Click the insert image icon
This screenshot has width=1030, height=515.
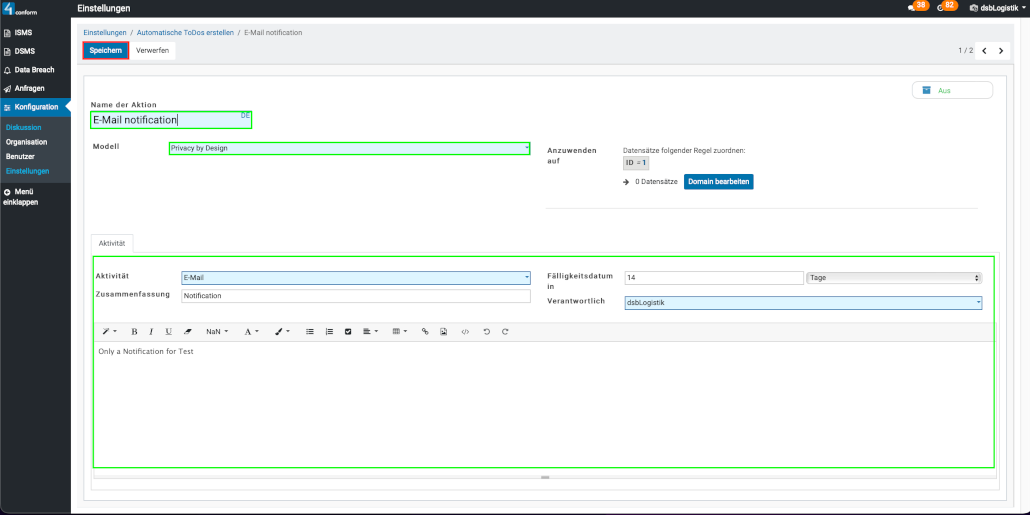pos(443,331)
